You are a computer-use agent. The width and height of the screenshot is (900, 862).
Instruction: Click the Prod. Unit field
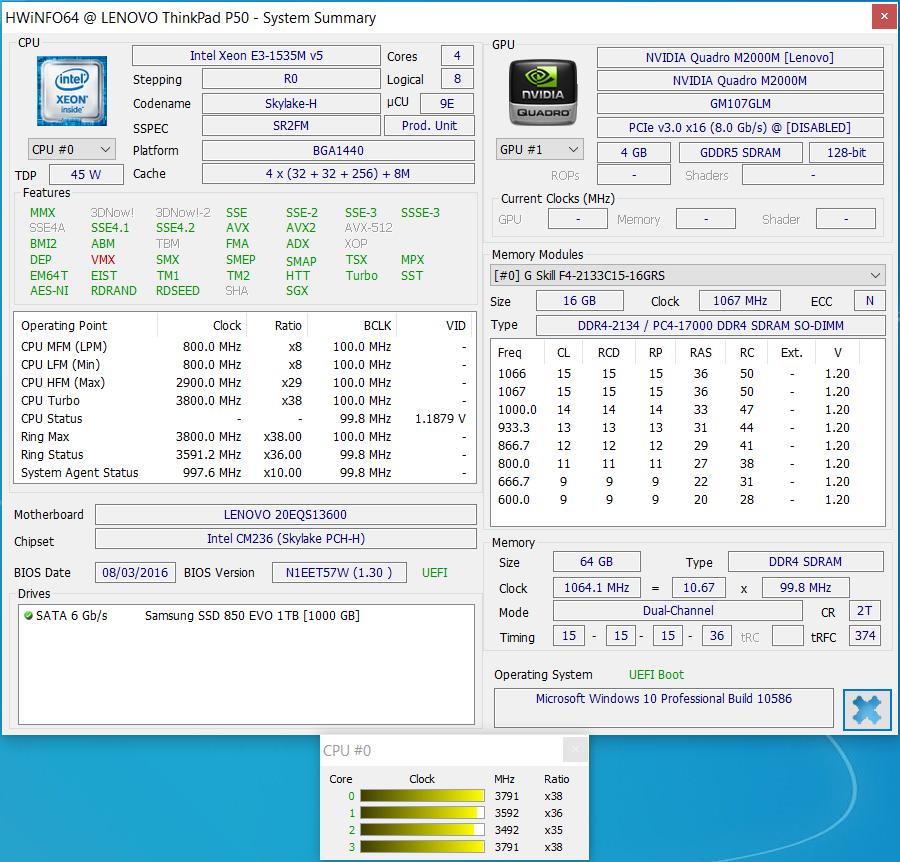tap(429, 126)
